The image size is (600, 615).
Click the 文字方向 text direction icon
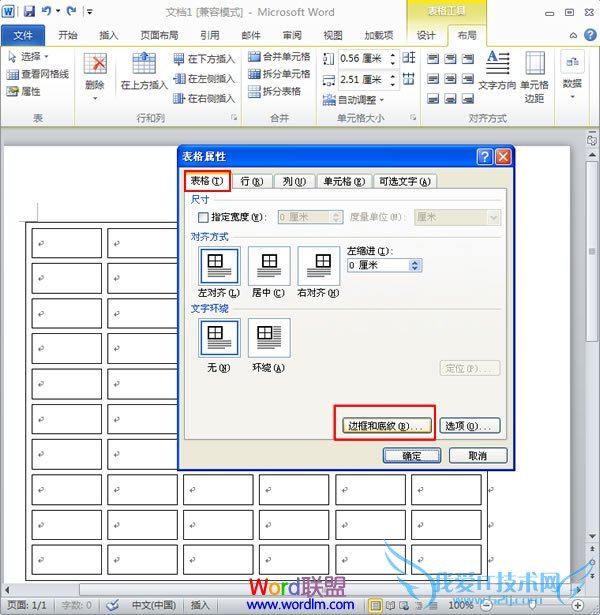coord(497,71)
